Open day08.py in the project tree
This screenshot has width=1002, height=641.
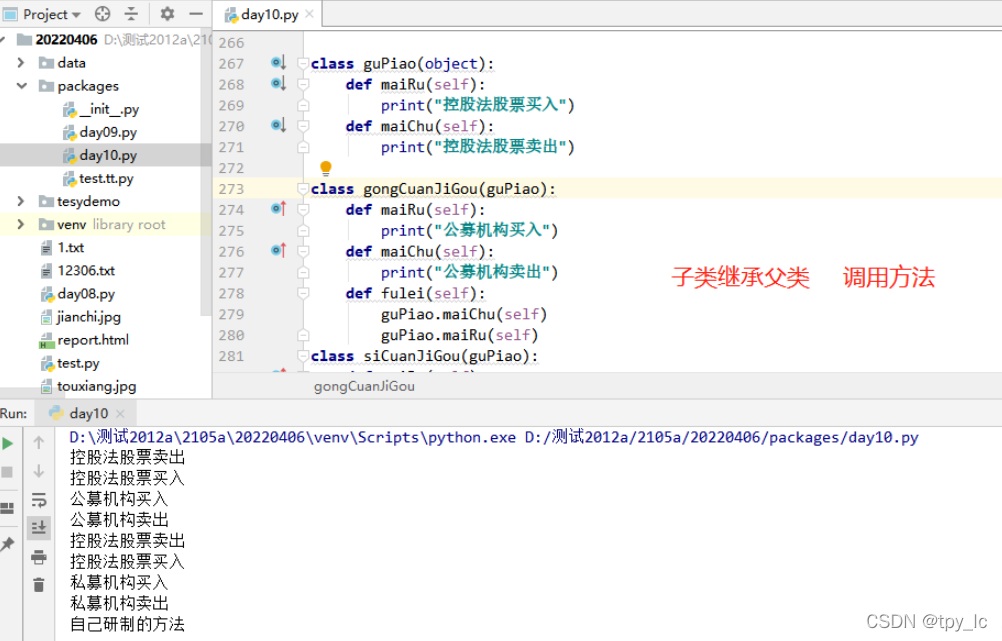tap(86, 294)
